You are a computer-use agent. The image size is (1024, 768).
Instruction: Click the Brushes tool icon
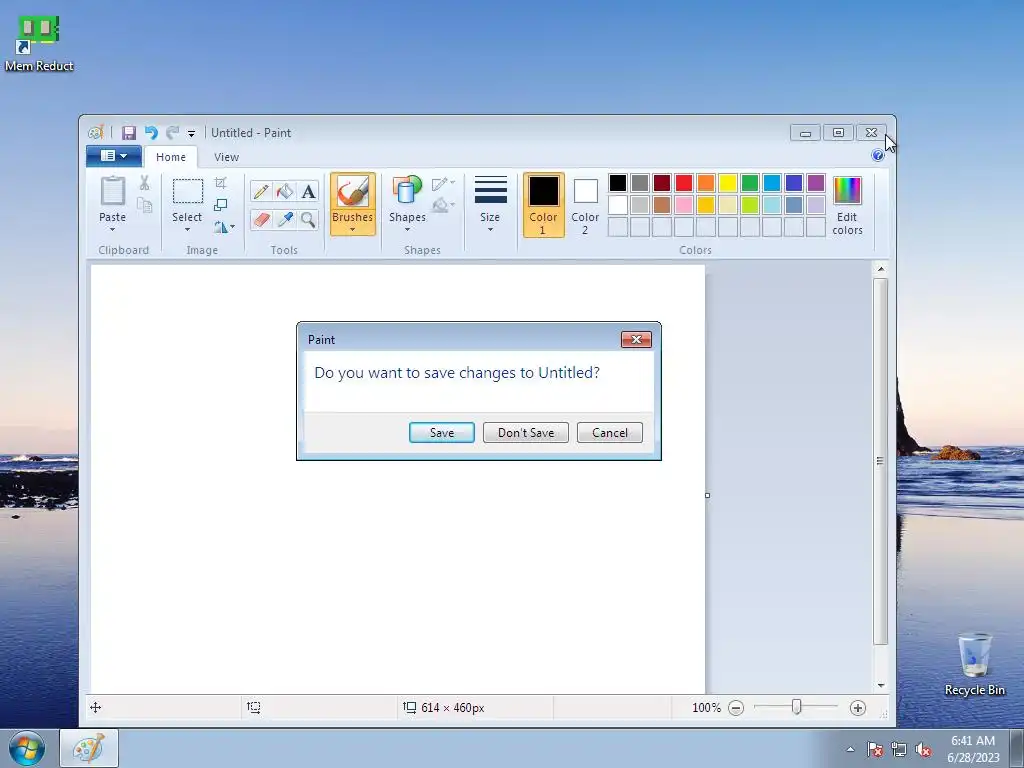coord(353,192)
